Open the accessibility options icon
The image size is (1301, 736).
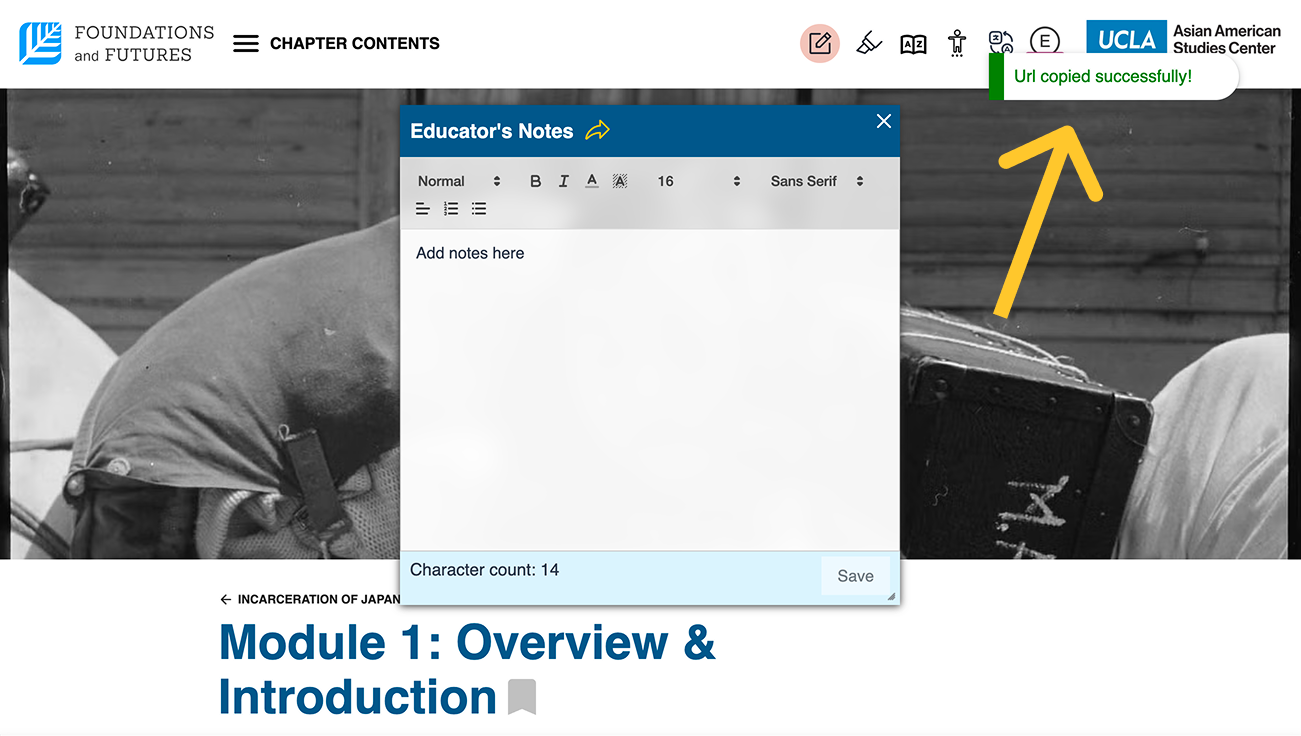(957, 43)
